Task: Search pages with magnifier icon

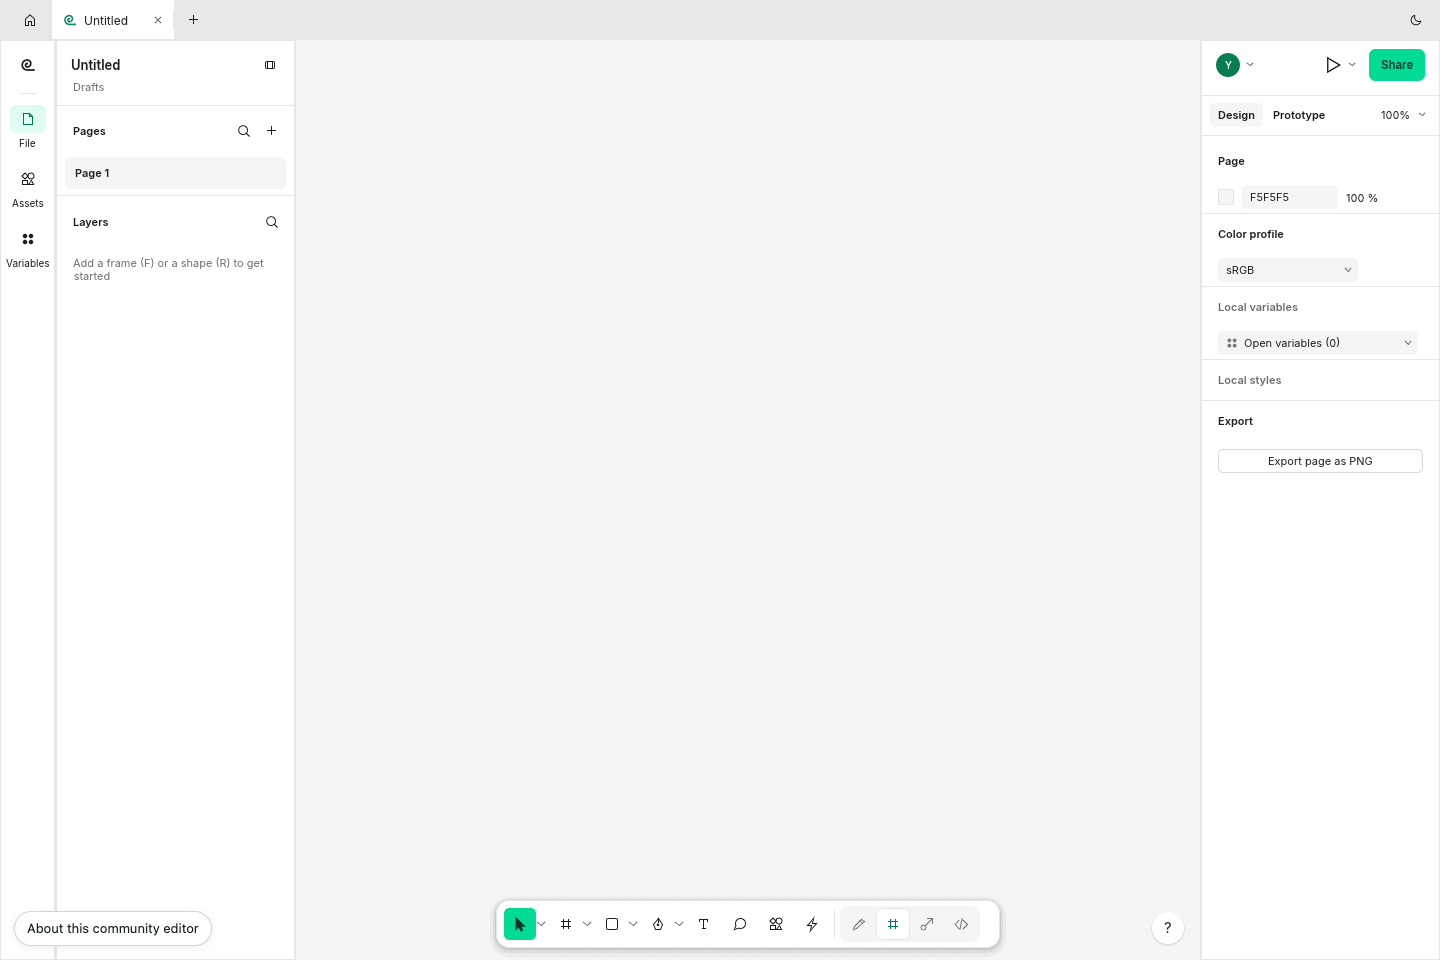Action: coord(244,131)
